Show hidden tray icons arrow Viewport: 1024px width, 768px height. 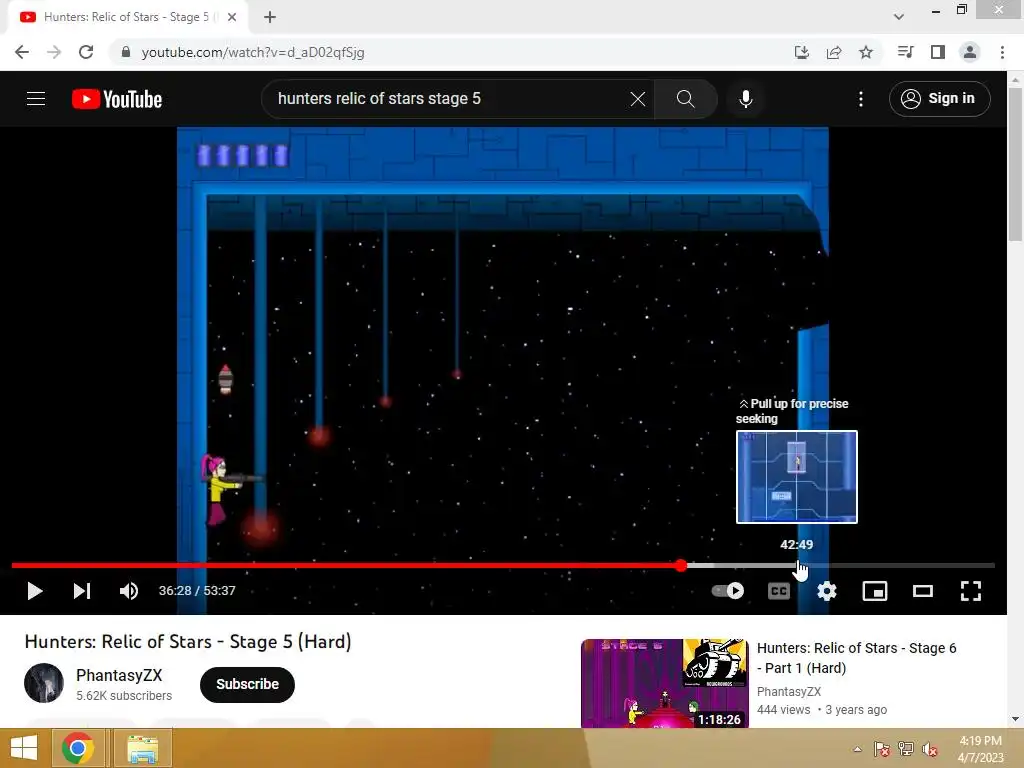[x=857, y=749]
